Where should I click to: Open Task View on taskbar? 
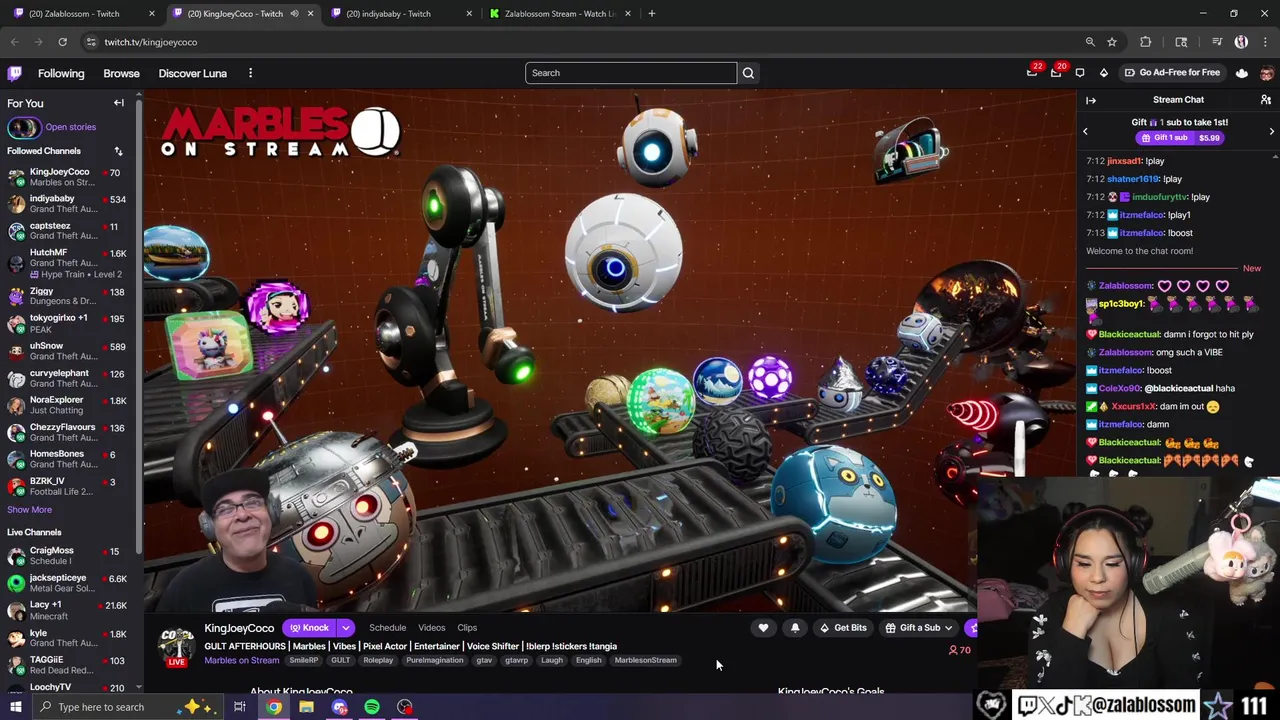240,707
